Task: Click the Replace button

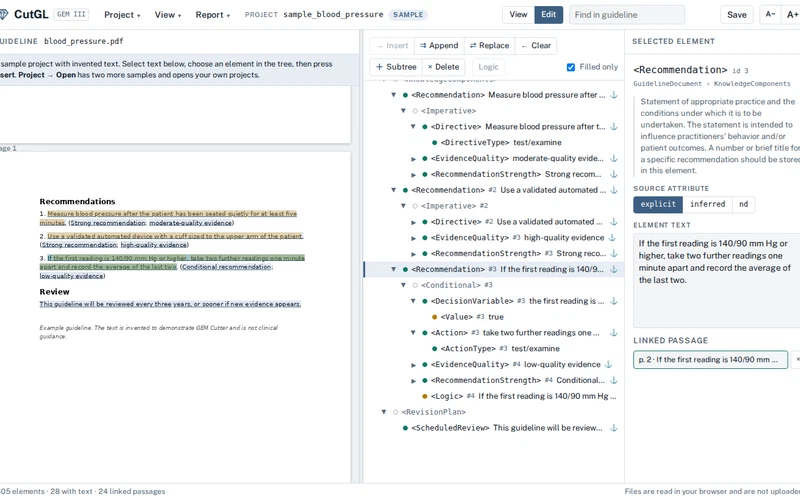Action: tap(489, 45)
